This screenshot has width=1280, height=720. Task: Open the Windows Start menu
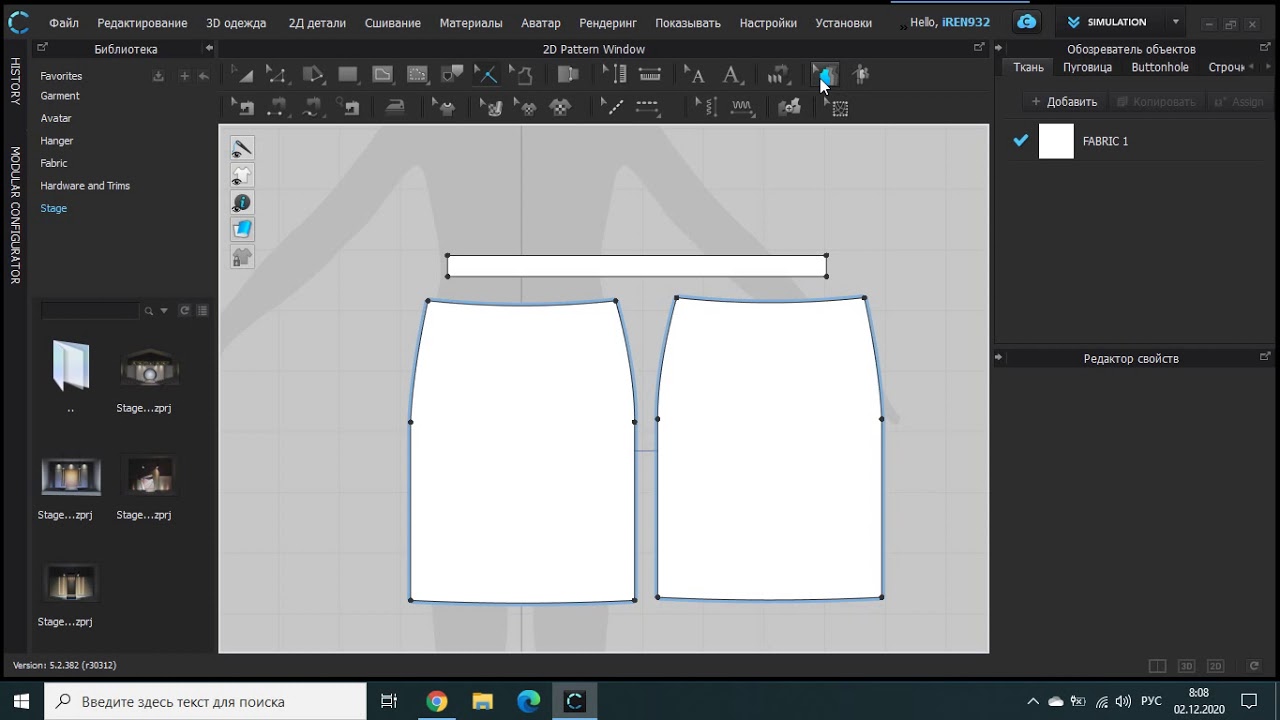coord(21,701)
